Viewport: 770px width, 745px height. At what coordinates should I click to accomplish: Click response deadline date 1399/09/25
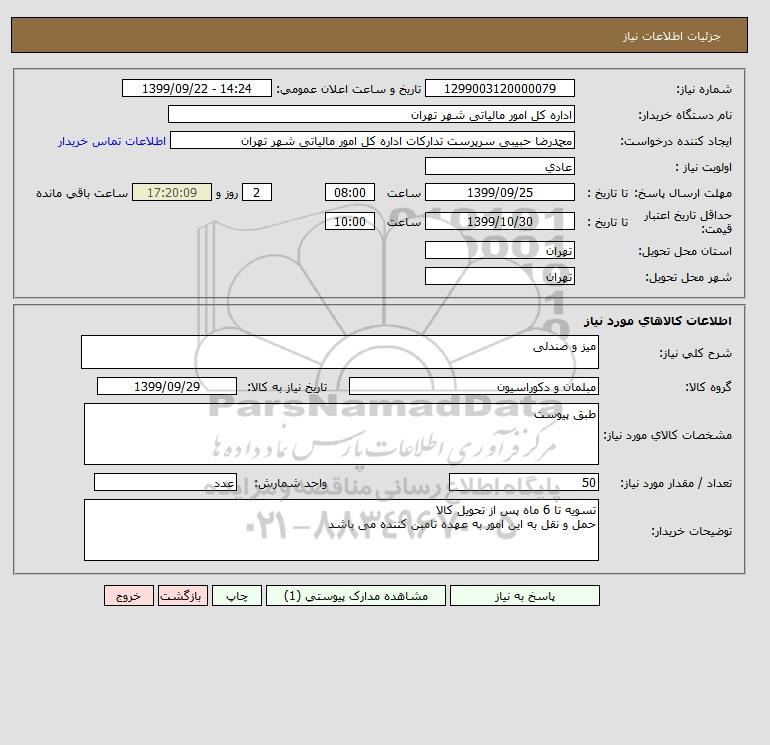coord(499,193)
